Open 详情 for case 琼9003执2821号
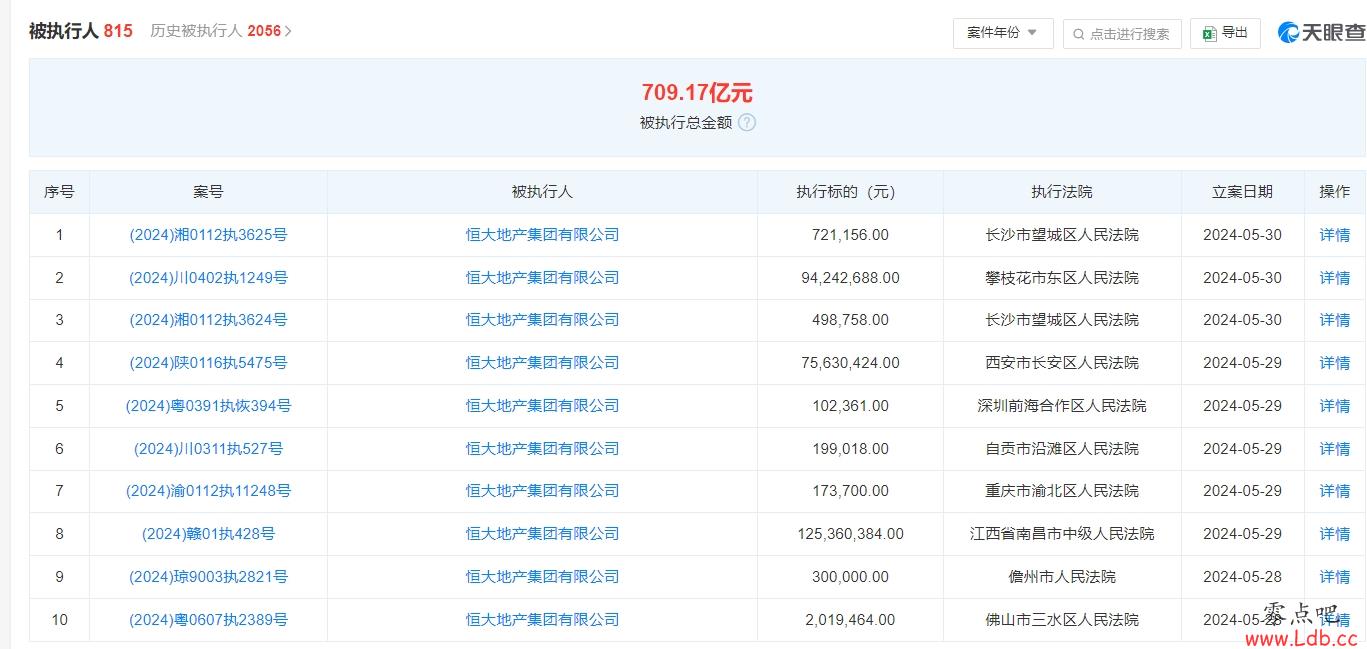 (x=1335, y=577)
